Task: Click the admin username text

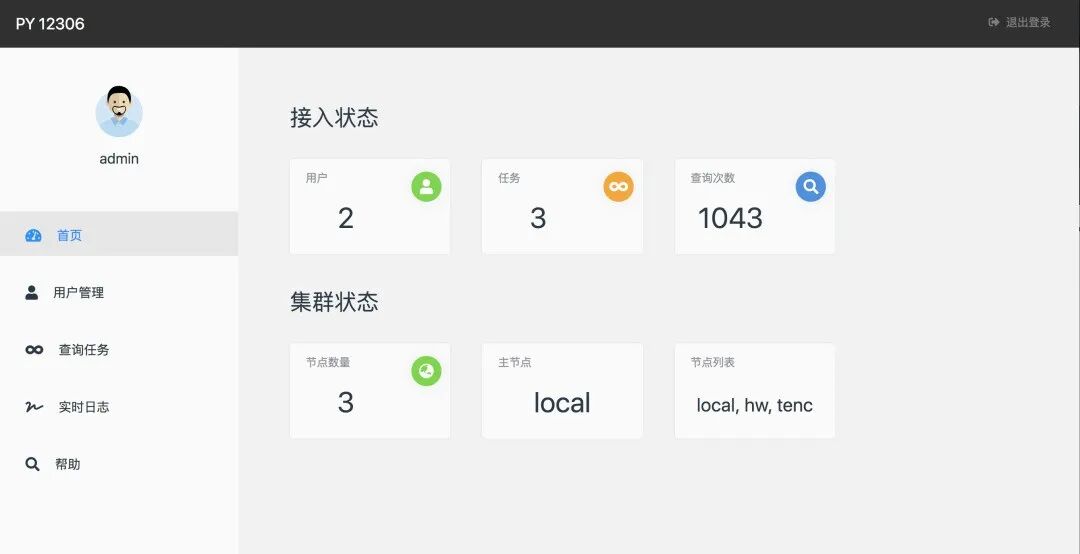Action: (x=119, y=159)
